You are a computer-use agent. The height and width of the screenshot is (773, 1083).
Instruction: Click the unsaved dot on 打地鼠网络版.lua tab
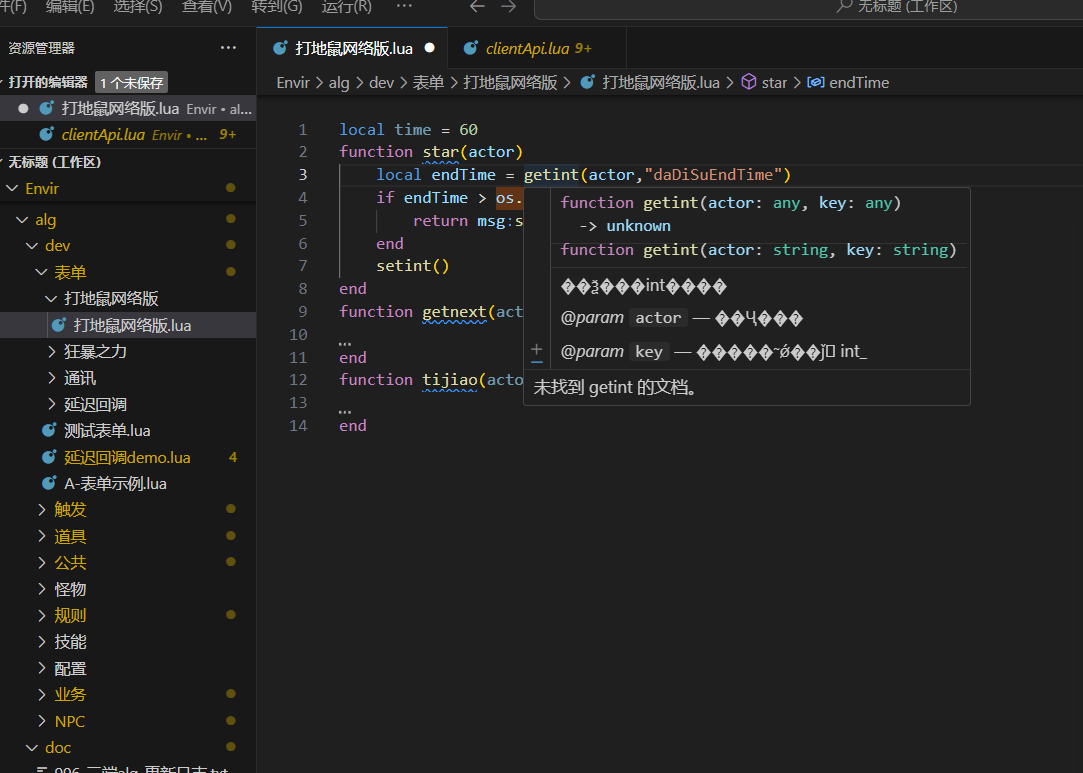tap(430, 48)
